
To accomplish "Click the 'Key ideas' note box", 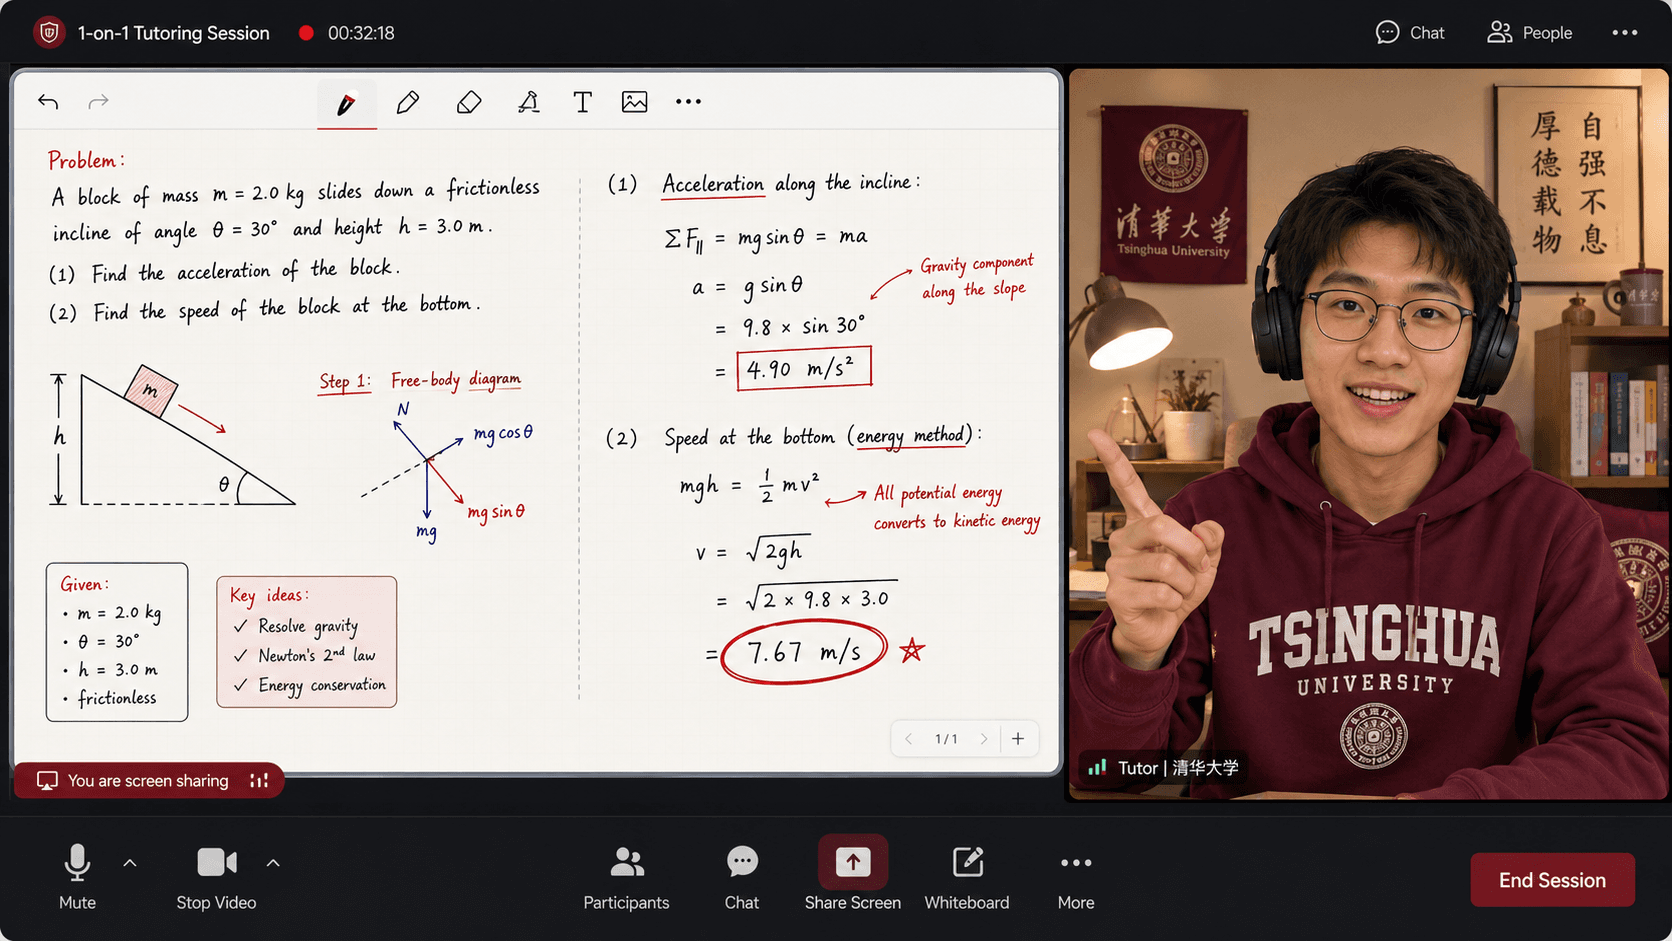I will coord(307,642).
